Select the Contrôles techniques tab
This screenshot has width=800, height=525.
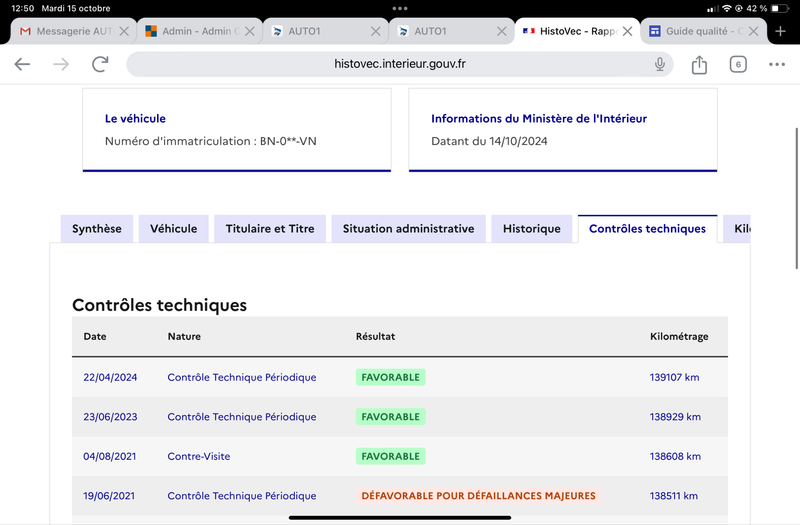[647, 229]
